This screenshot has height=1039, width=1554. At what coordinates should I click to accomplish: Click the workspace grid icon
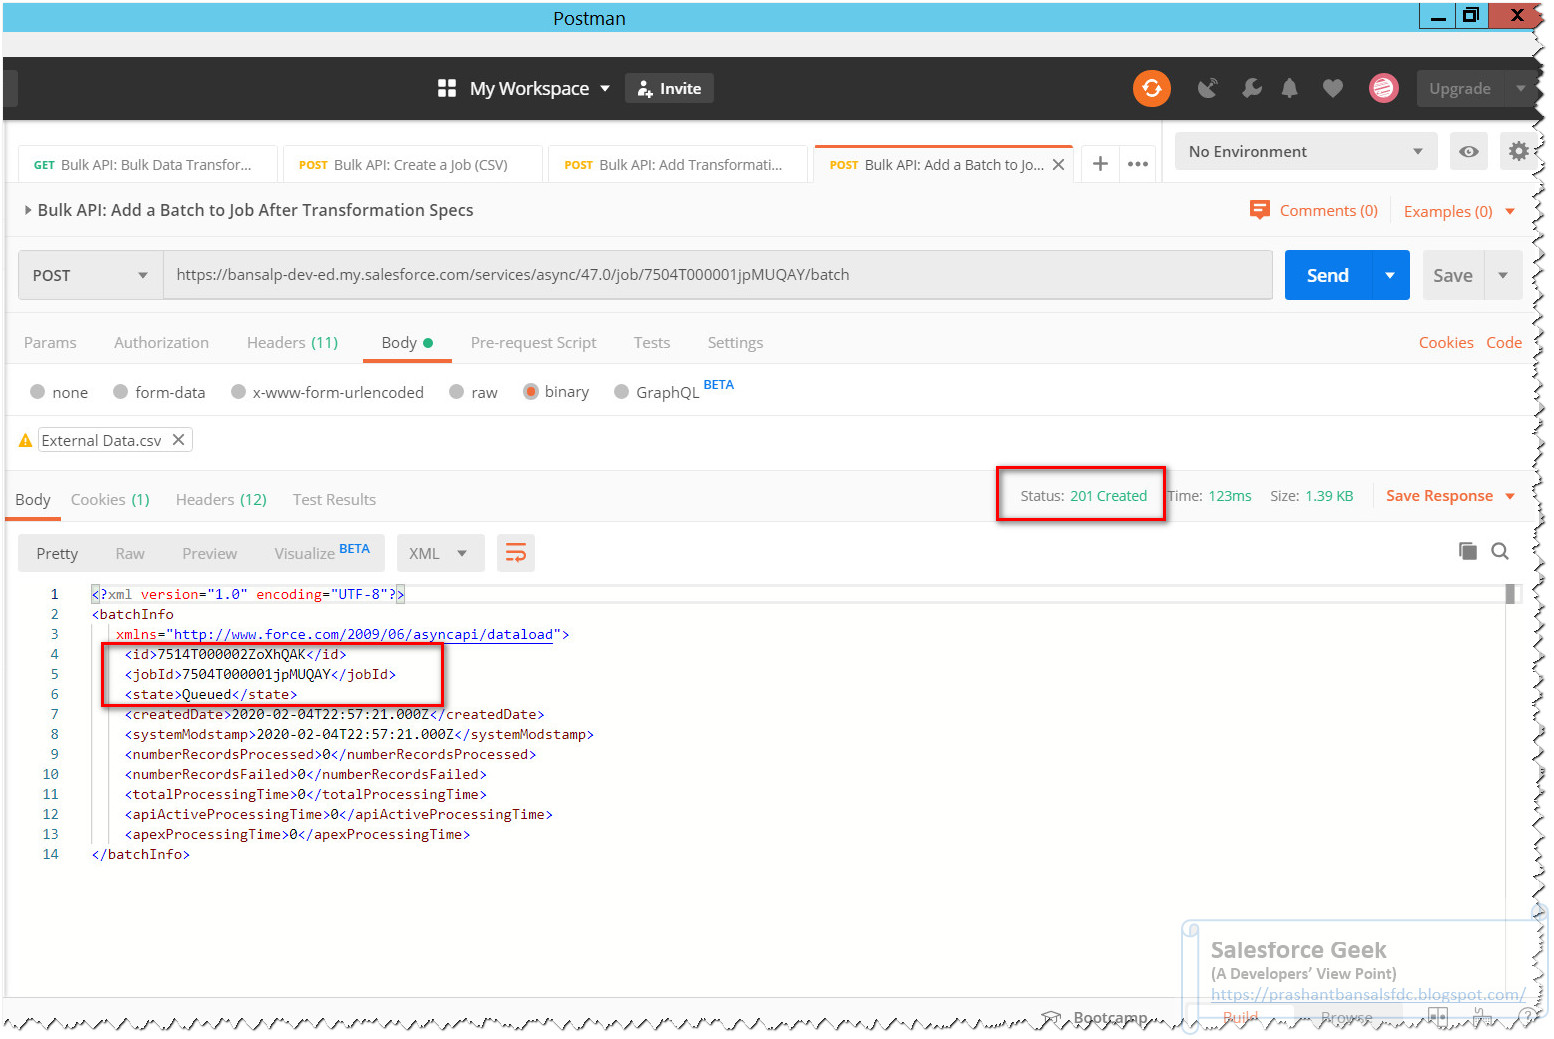[447, 88]
